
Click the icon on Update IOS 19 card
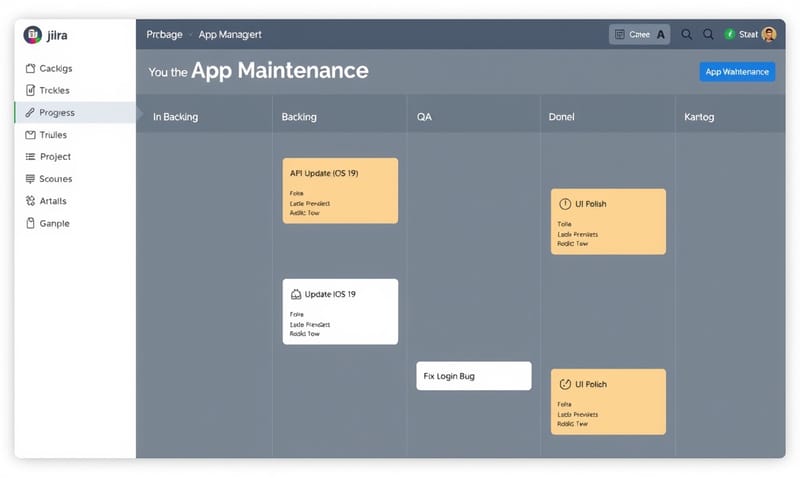296,294
